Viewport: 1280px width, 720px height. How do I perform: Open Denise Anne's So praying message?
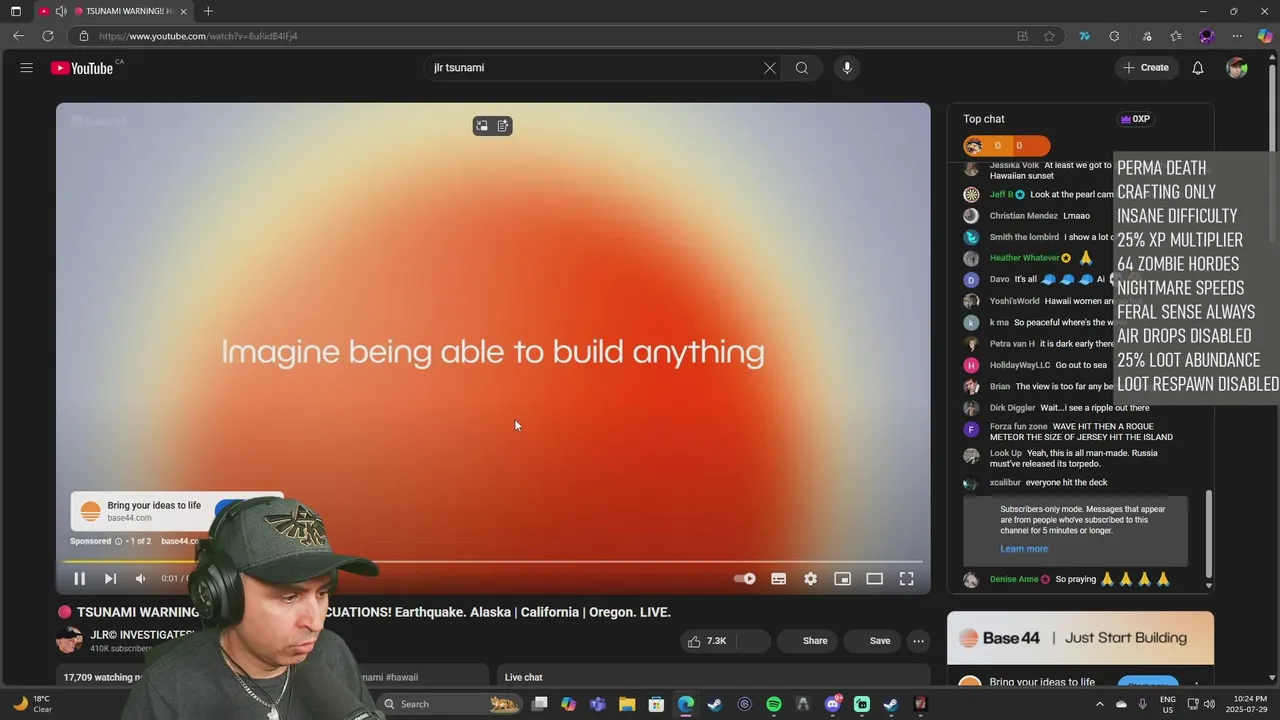1069,579
